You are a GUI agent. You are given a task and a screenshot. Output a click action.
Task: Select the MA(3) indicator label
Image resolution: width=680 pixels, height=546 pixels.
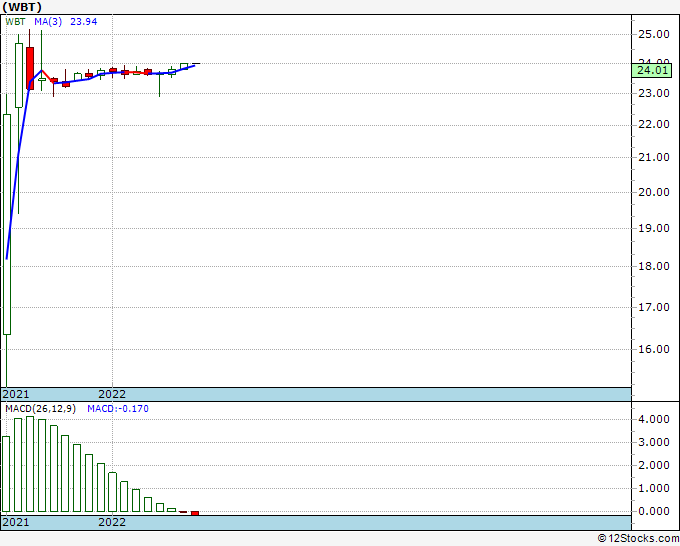[48, 22]
